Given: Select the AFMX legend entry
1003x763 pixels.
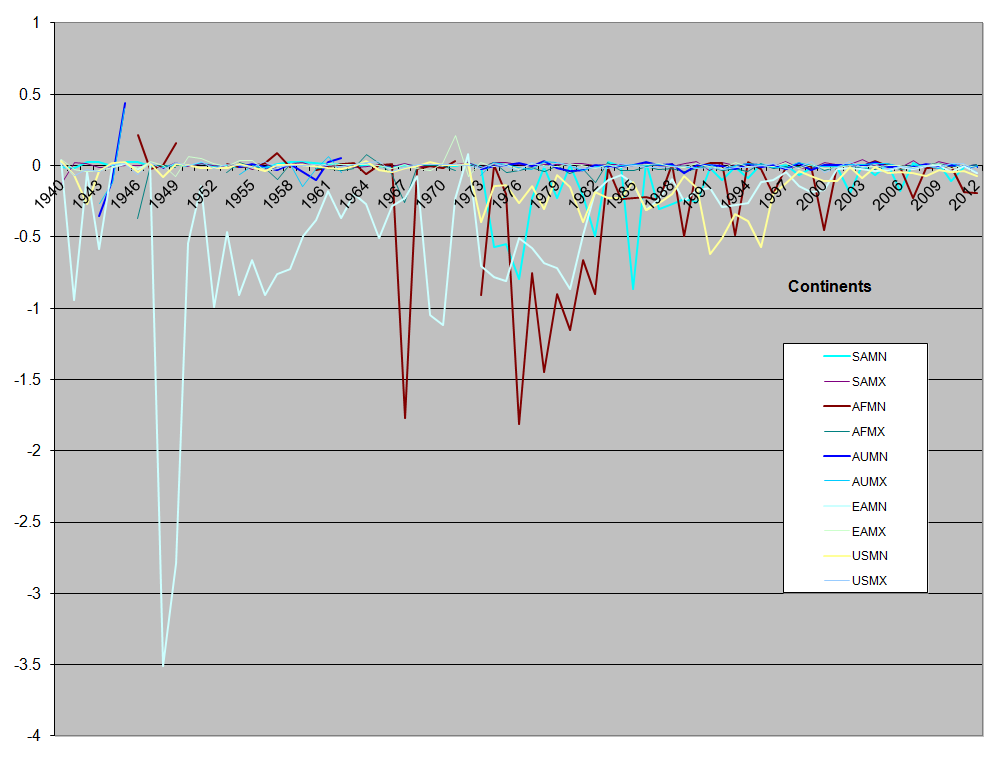Looking at the screenshot, I should (x=868, y=432).
